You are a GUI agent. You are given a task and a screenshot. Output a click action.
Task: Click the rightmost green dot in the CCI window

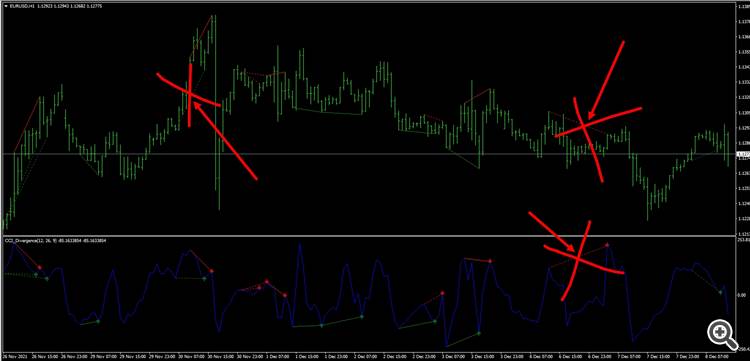coord(720,292)
